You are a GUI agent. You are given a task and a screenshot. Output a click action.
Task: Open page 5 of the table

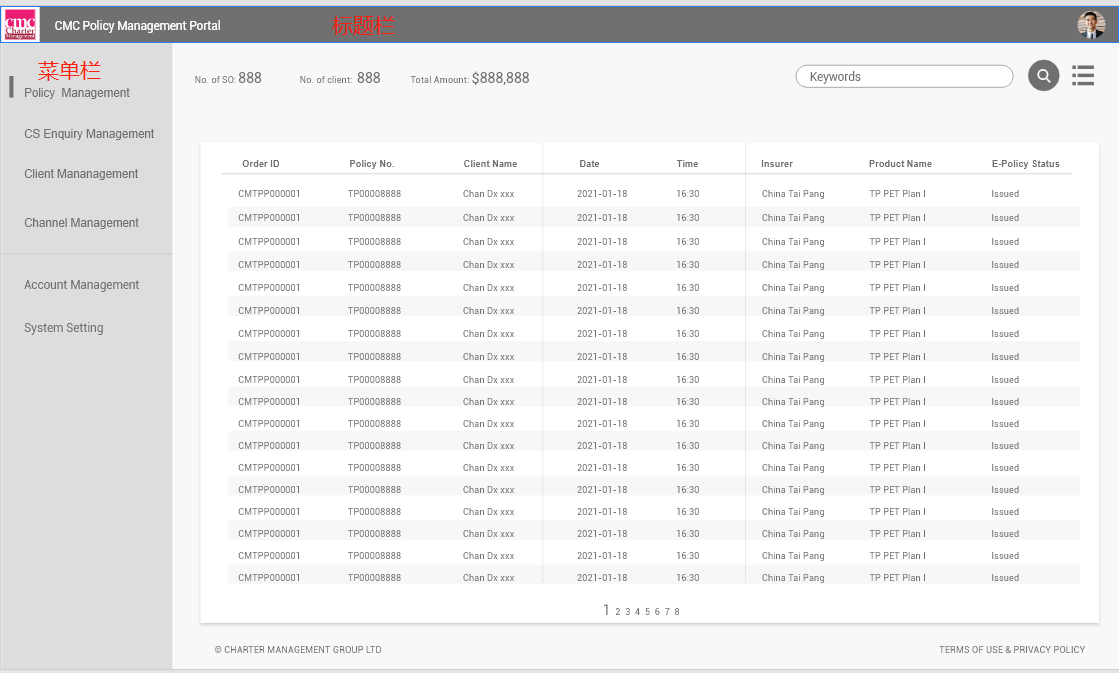647,612
